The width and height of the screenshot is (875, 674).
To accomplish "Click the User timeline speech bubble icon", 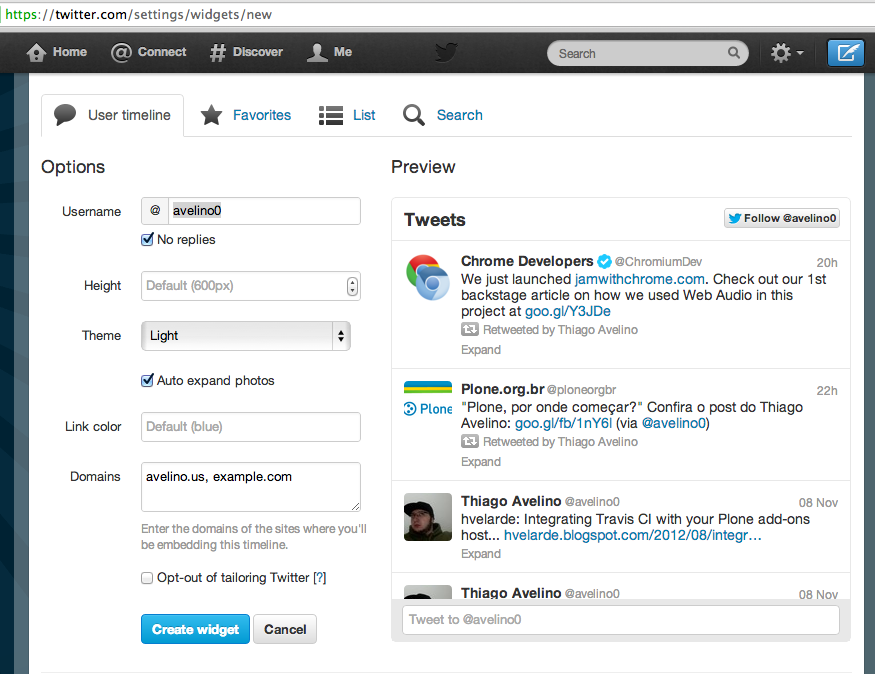I will [65, 115].
